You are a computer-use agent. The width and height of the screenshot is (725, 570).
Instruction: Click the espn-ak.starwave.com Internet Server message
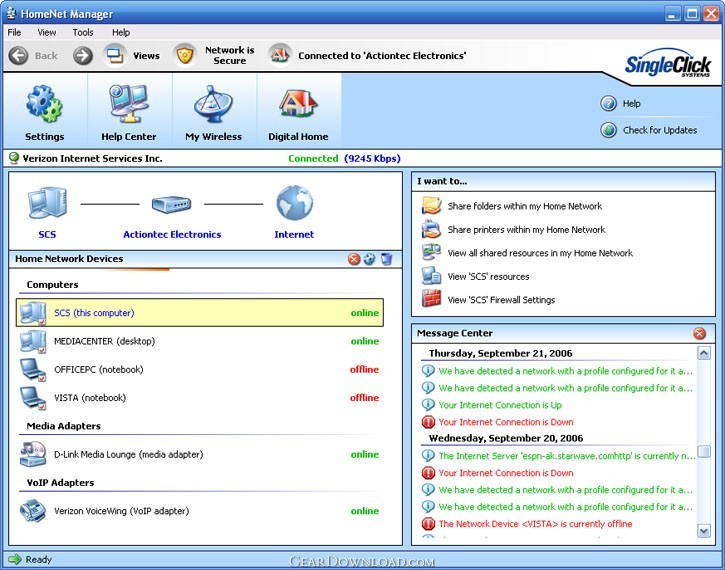567,456
